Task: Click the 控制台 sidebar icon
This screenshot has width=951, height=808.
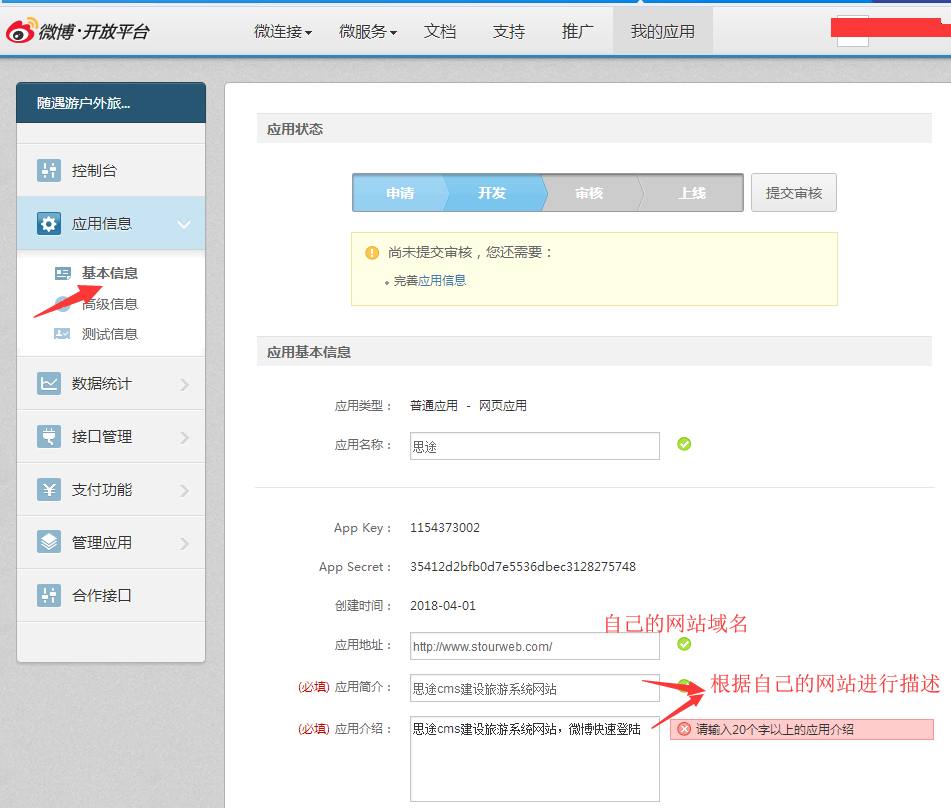Action: pyautogui.click(x=49, y=171)
